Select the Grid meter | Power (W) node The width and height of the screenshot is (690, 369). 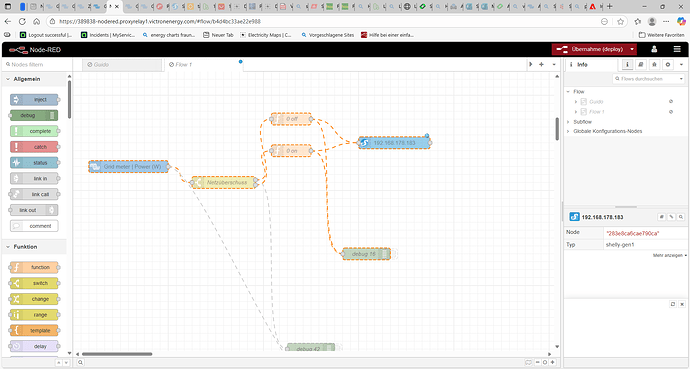click(128, 167)
